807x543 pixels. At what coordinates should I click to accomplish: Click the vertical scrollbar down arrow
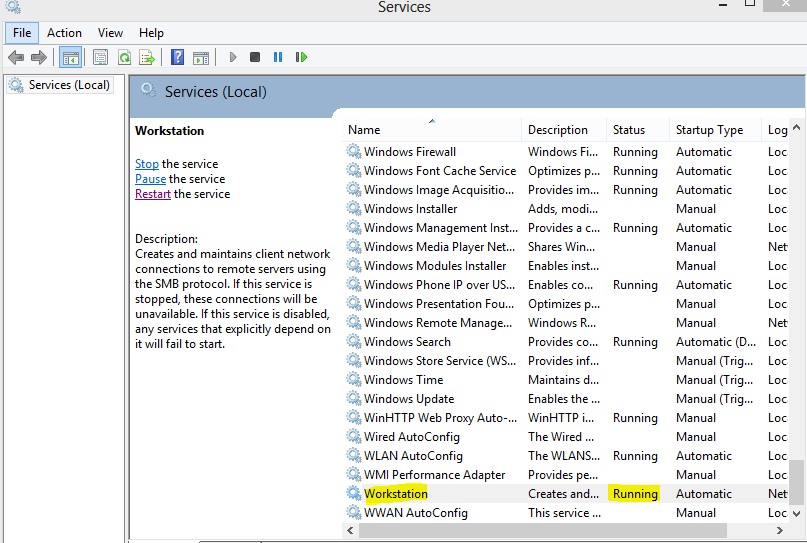796,513
